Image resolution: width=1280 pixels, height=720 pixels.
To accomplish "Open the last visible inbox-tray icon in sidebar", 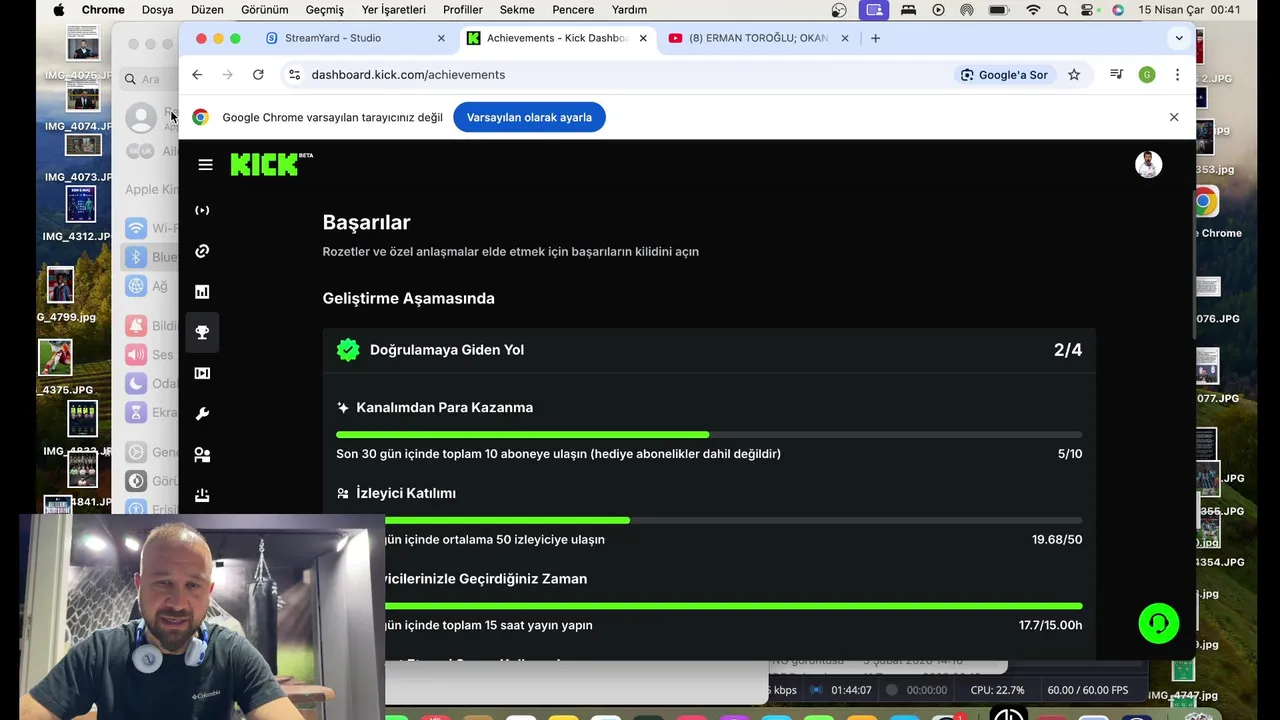I will point(202,495).
